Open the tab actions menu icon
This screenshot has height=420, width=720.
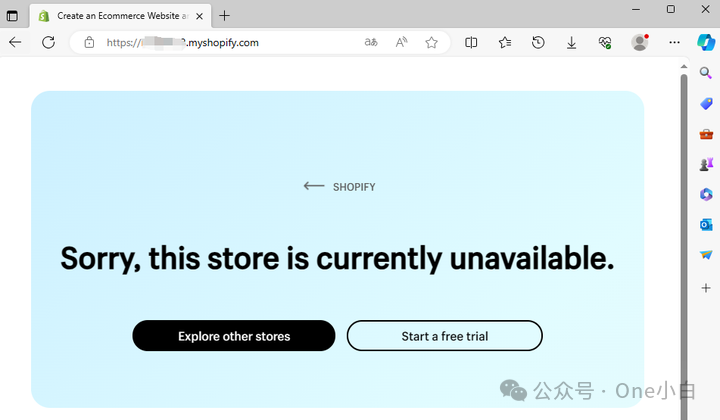click(x=12, y=16)
